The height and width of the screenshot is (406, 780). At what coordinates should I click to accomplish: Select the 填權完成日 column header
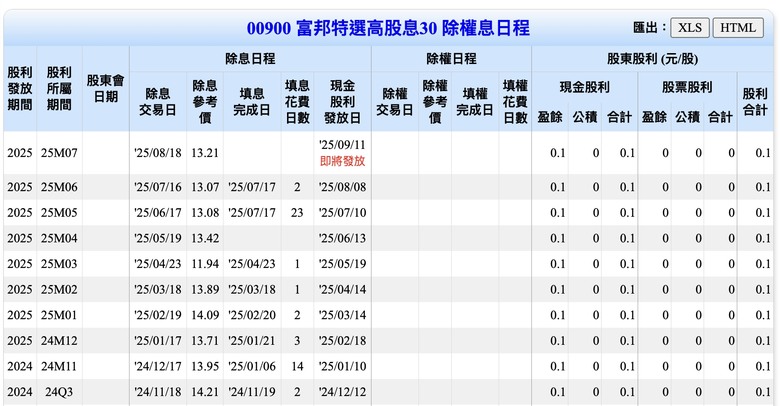475,102
